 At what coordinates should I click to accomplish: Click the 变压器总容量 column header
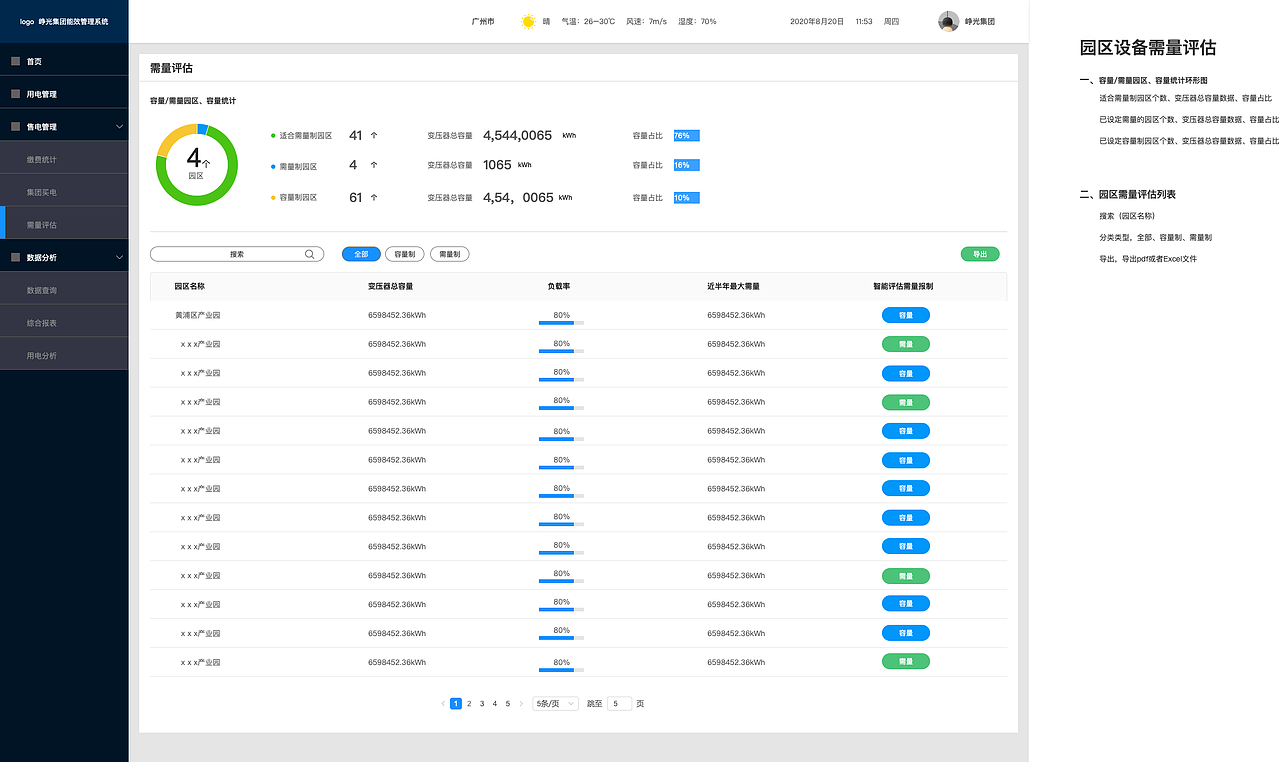coord(391,286)
